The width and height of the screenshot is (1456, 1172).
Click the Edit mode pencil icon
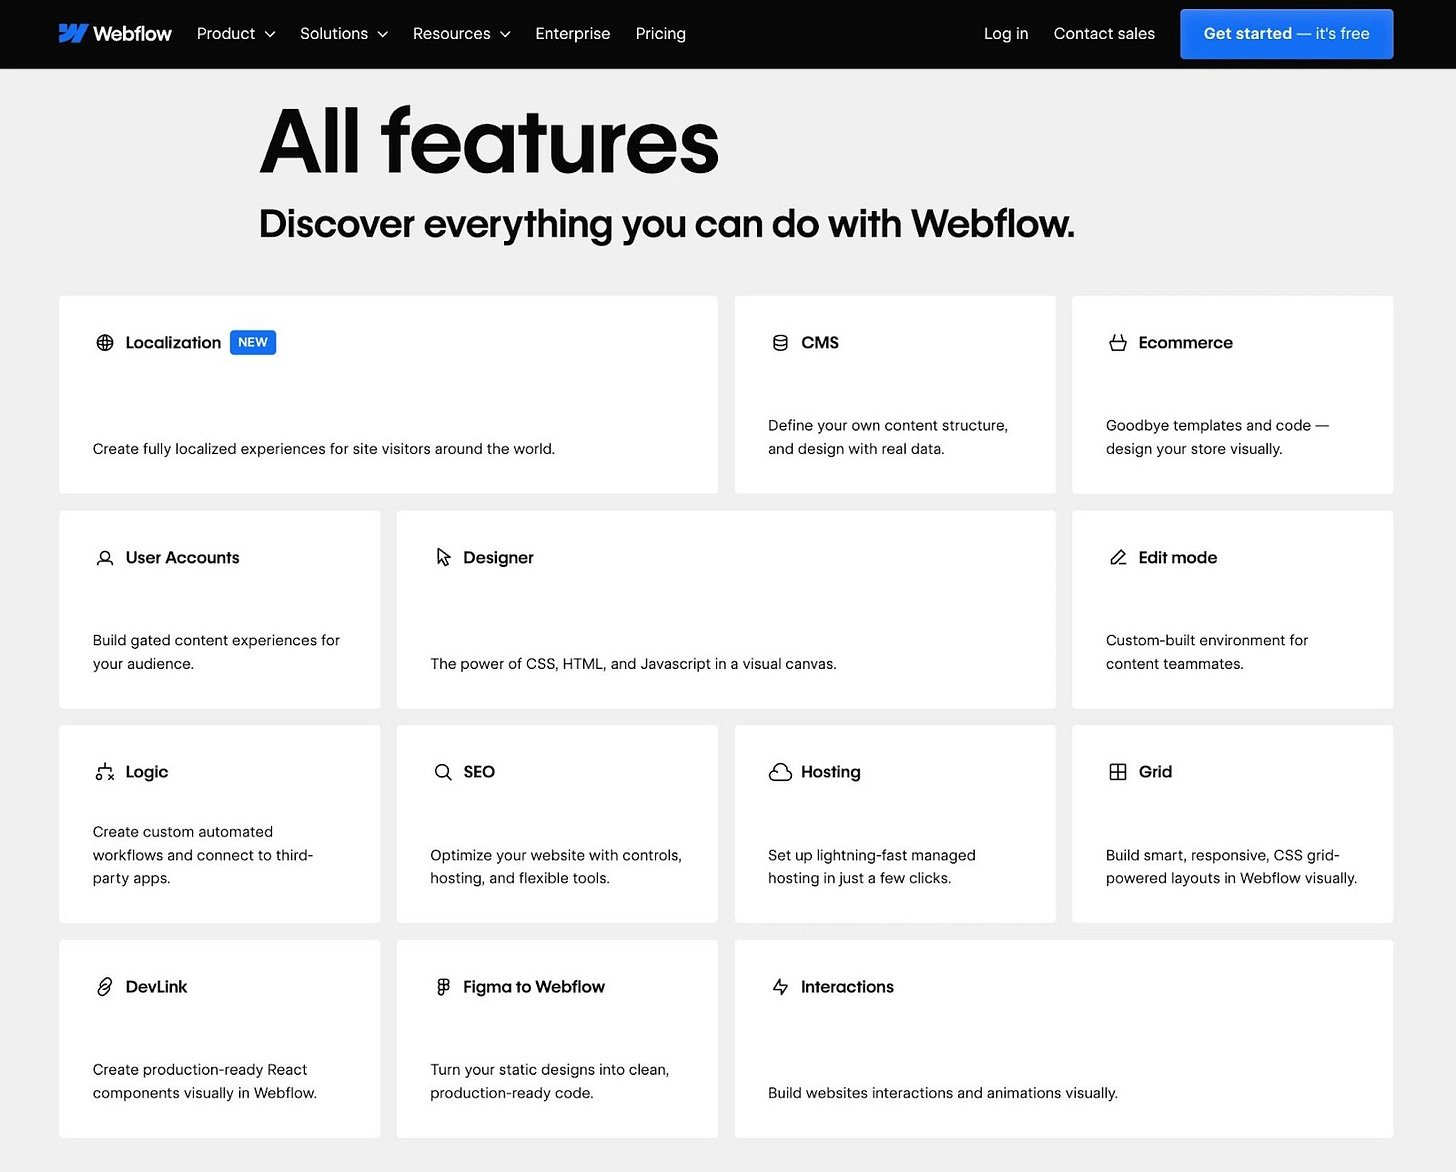(1118, 558)
